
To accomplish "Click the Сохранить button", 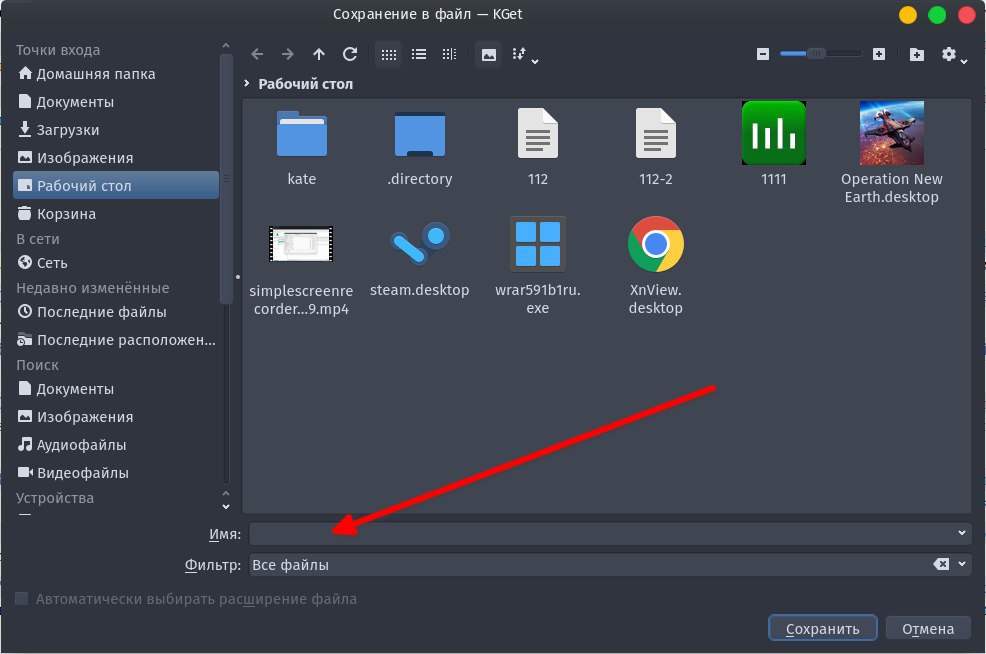I will click(823, 628).
